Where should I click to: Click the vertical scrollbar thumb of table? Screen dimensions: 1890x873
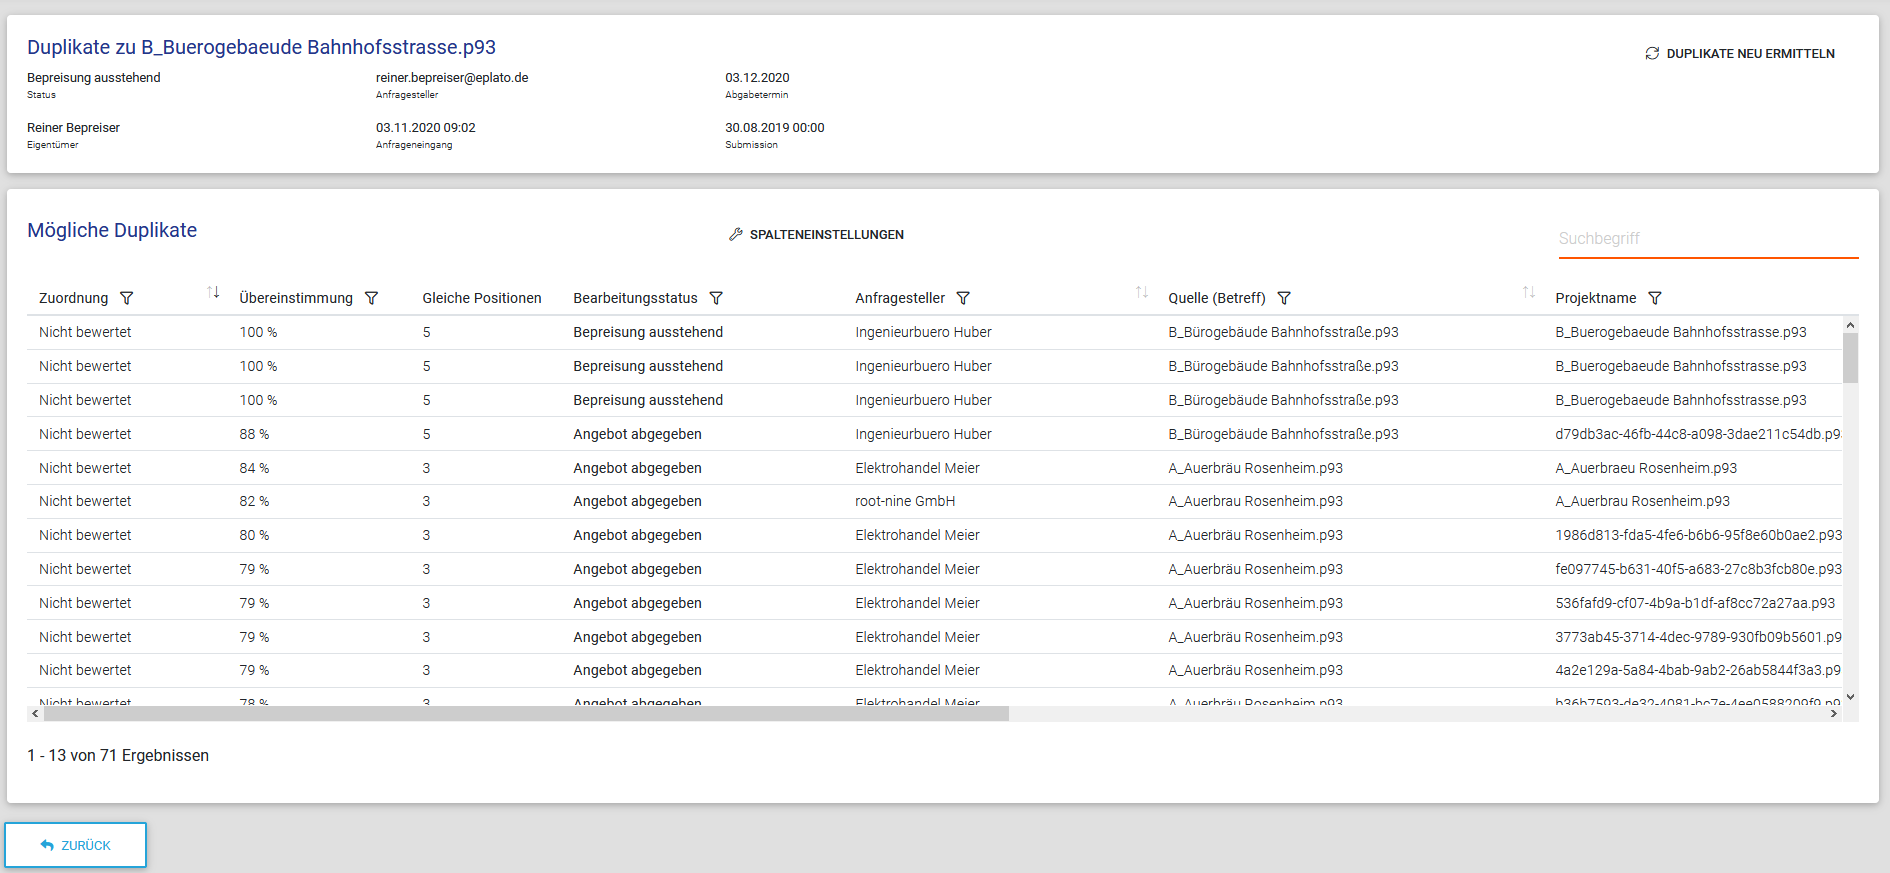(1850, 357)
